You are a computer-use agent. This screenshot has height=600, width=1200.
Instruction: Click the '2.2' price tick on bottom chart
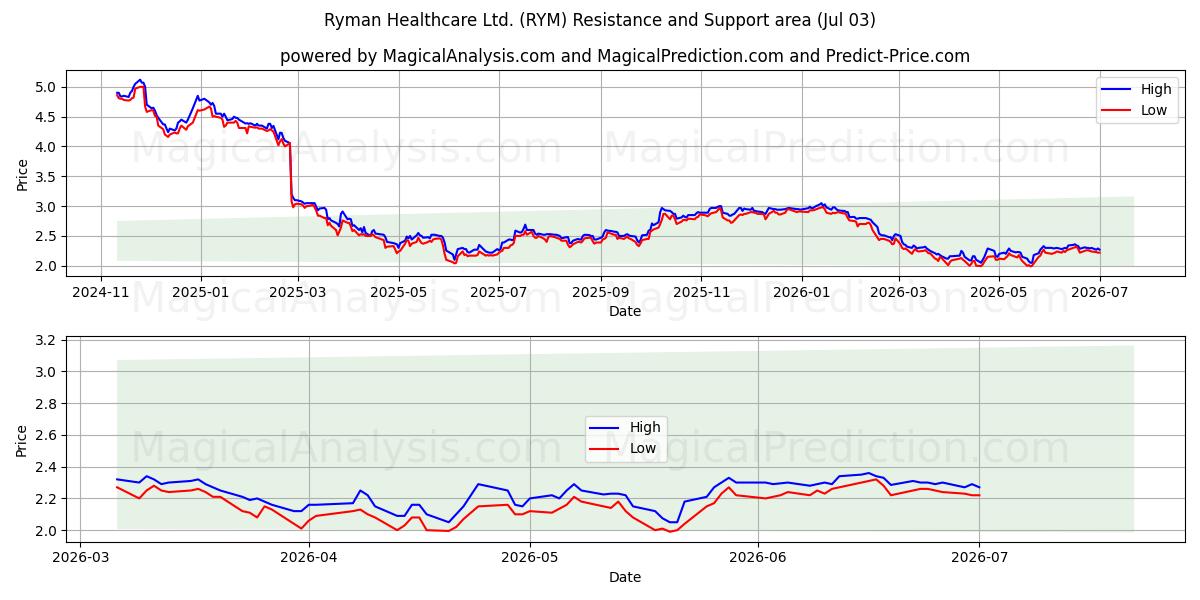[48, 499]
